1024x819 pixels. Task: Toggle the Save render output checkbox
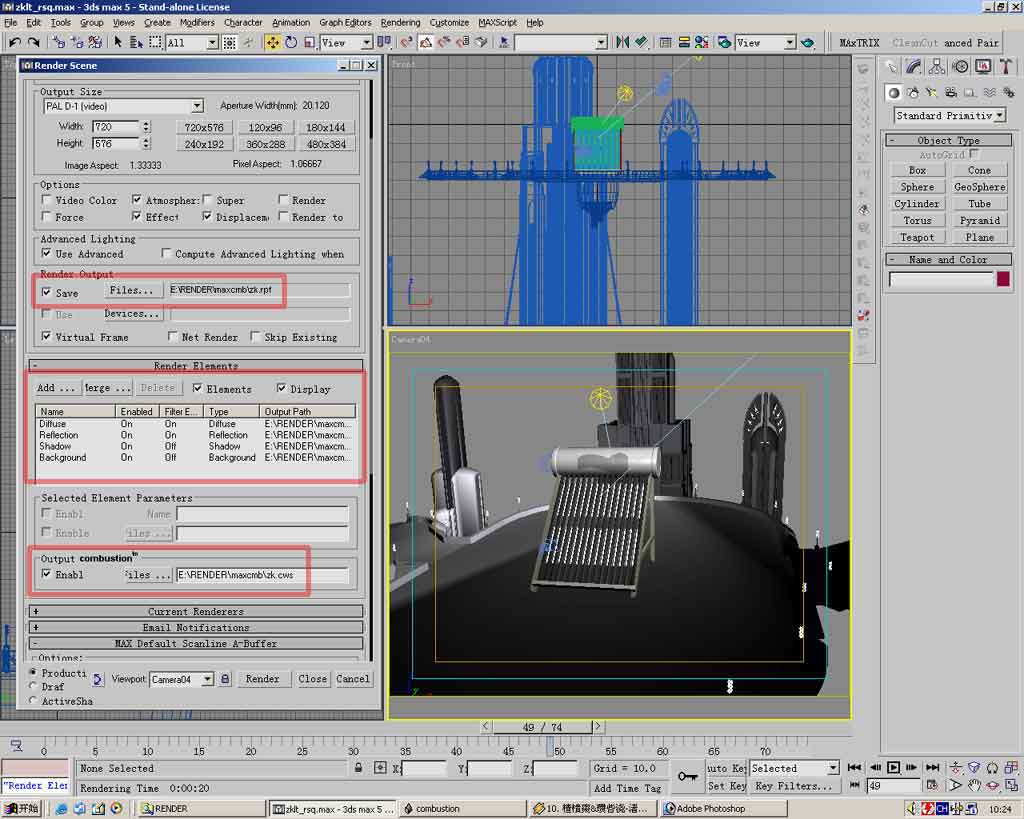click(x=47, y=293)
